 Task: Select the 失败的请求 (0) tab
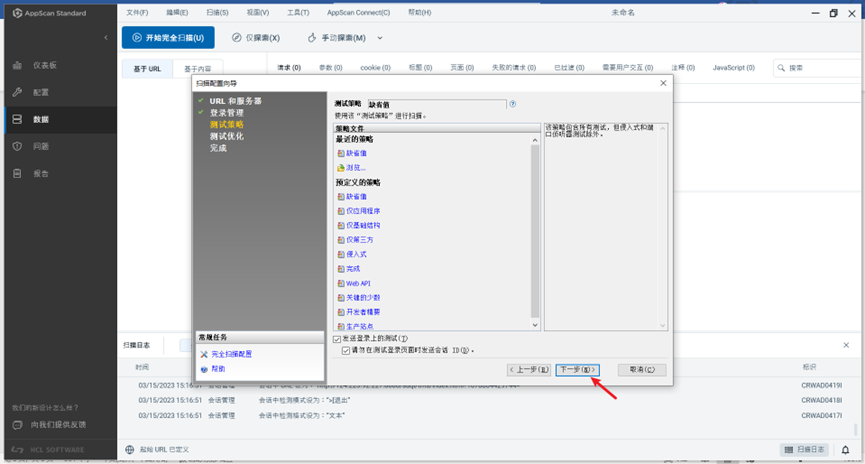coord(514,67)
